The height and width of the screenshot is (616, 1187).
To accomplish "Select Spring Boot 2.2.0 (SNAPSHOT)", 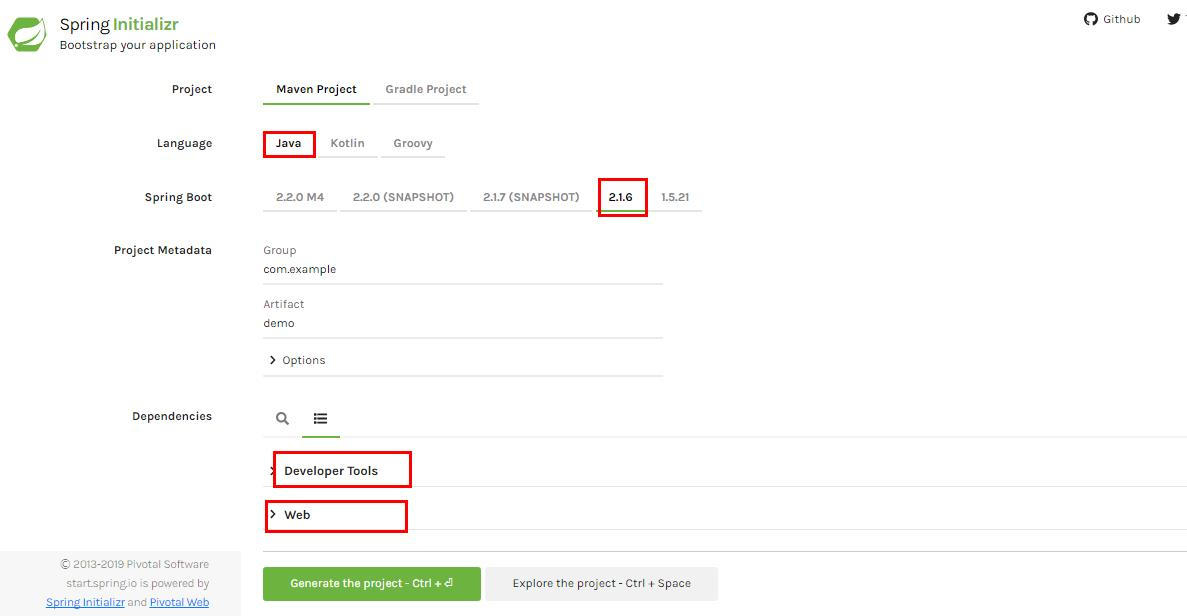I will [x=403, y=197].
